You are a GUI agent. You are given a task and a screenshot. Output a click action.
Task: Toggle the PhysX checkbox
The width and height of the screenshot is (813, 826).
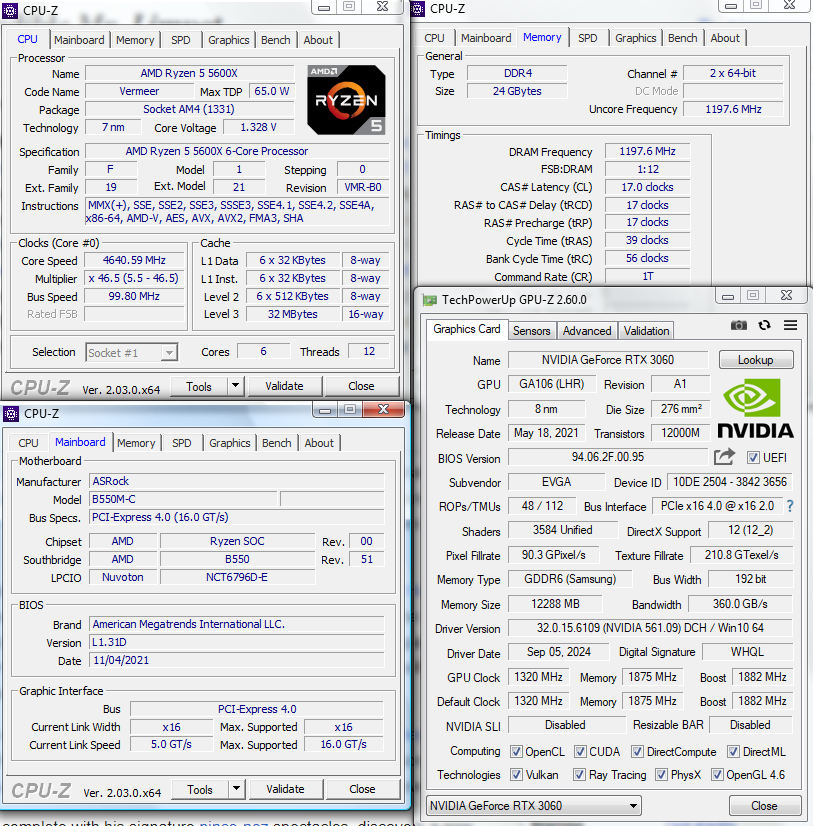(x=661, y=774)
